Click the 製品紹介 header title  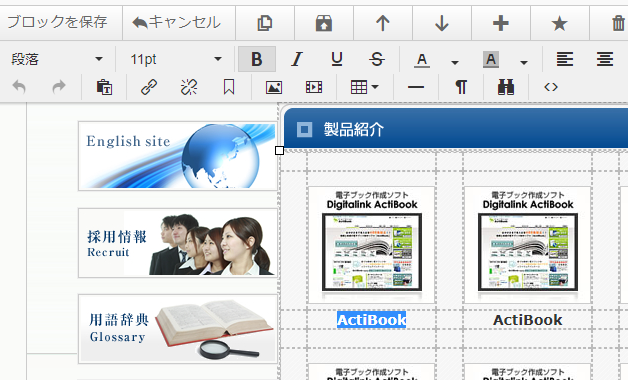click(354, 129)
